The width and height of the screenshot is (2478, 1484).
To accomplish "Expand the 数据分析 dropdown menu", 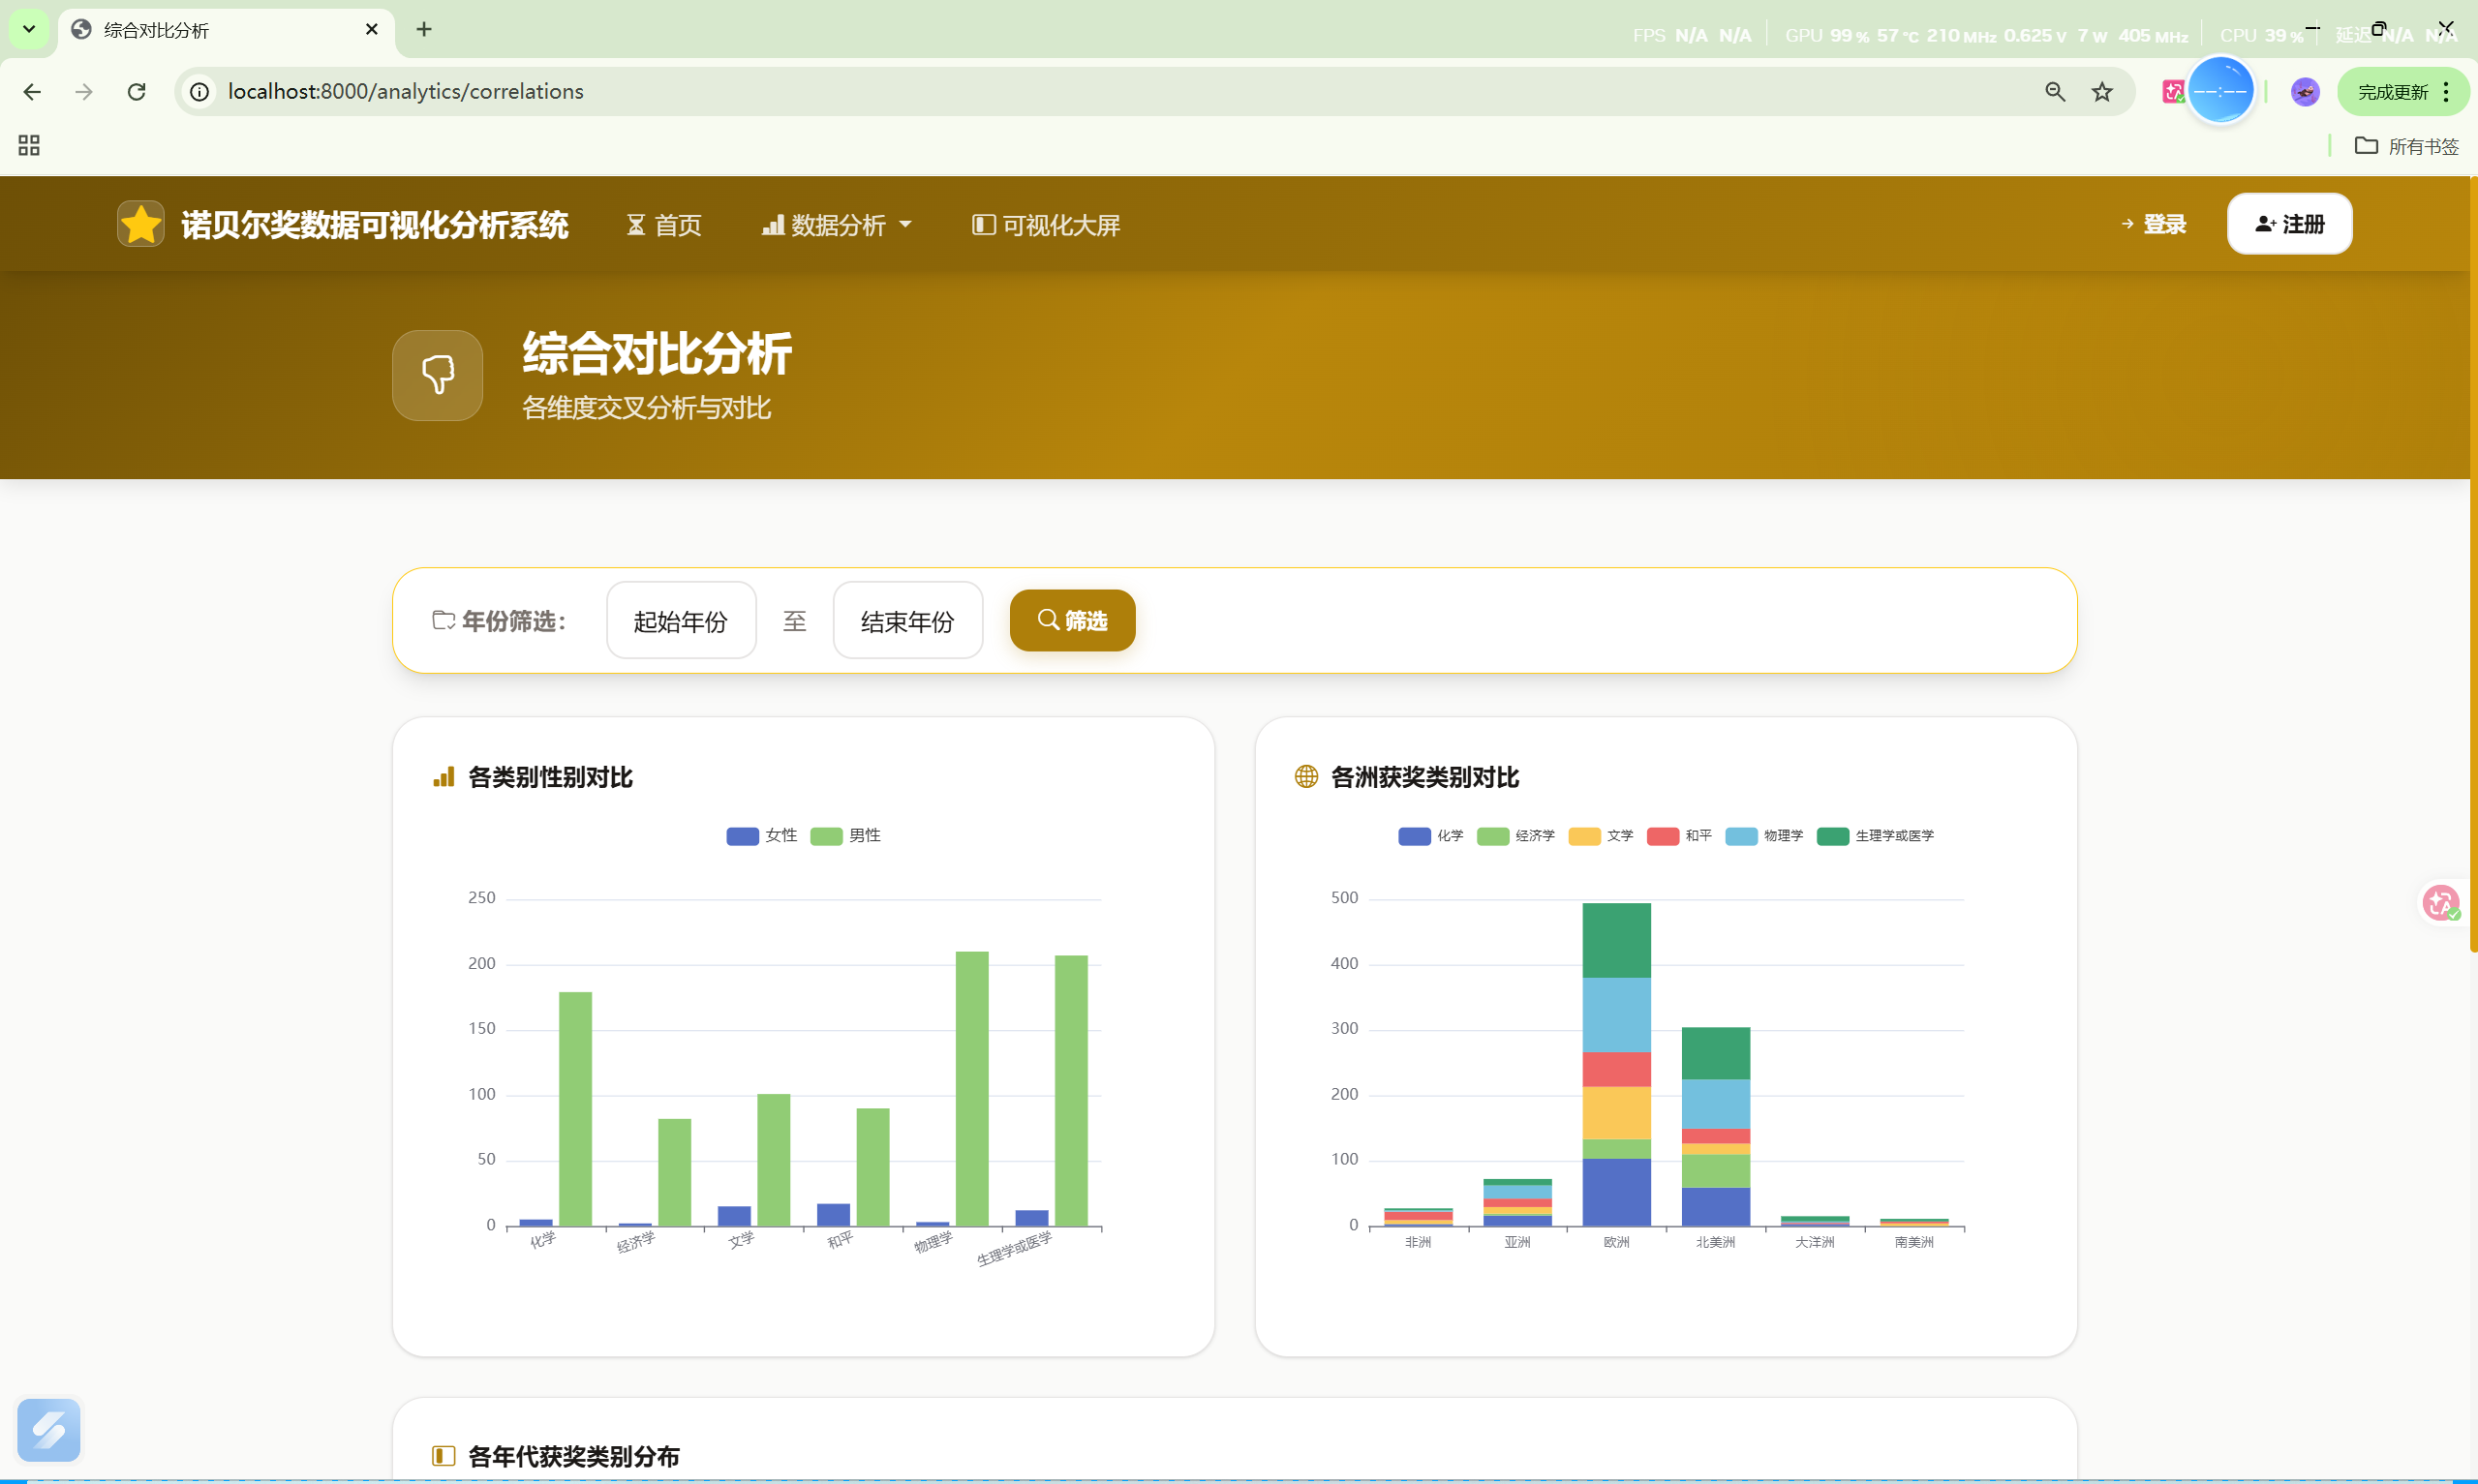I will pyautogui.click(x=837, y=225).
